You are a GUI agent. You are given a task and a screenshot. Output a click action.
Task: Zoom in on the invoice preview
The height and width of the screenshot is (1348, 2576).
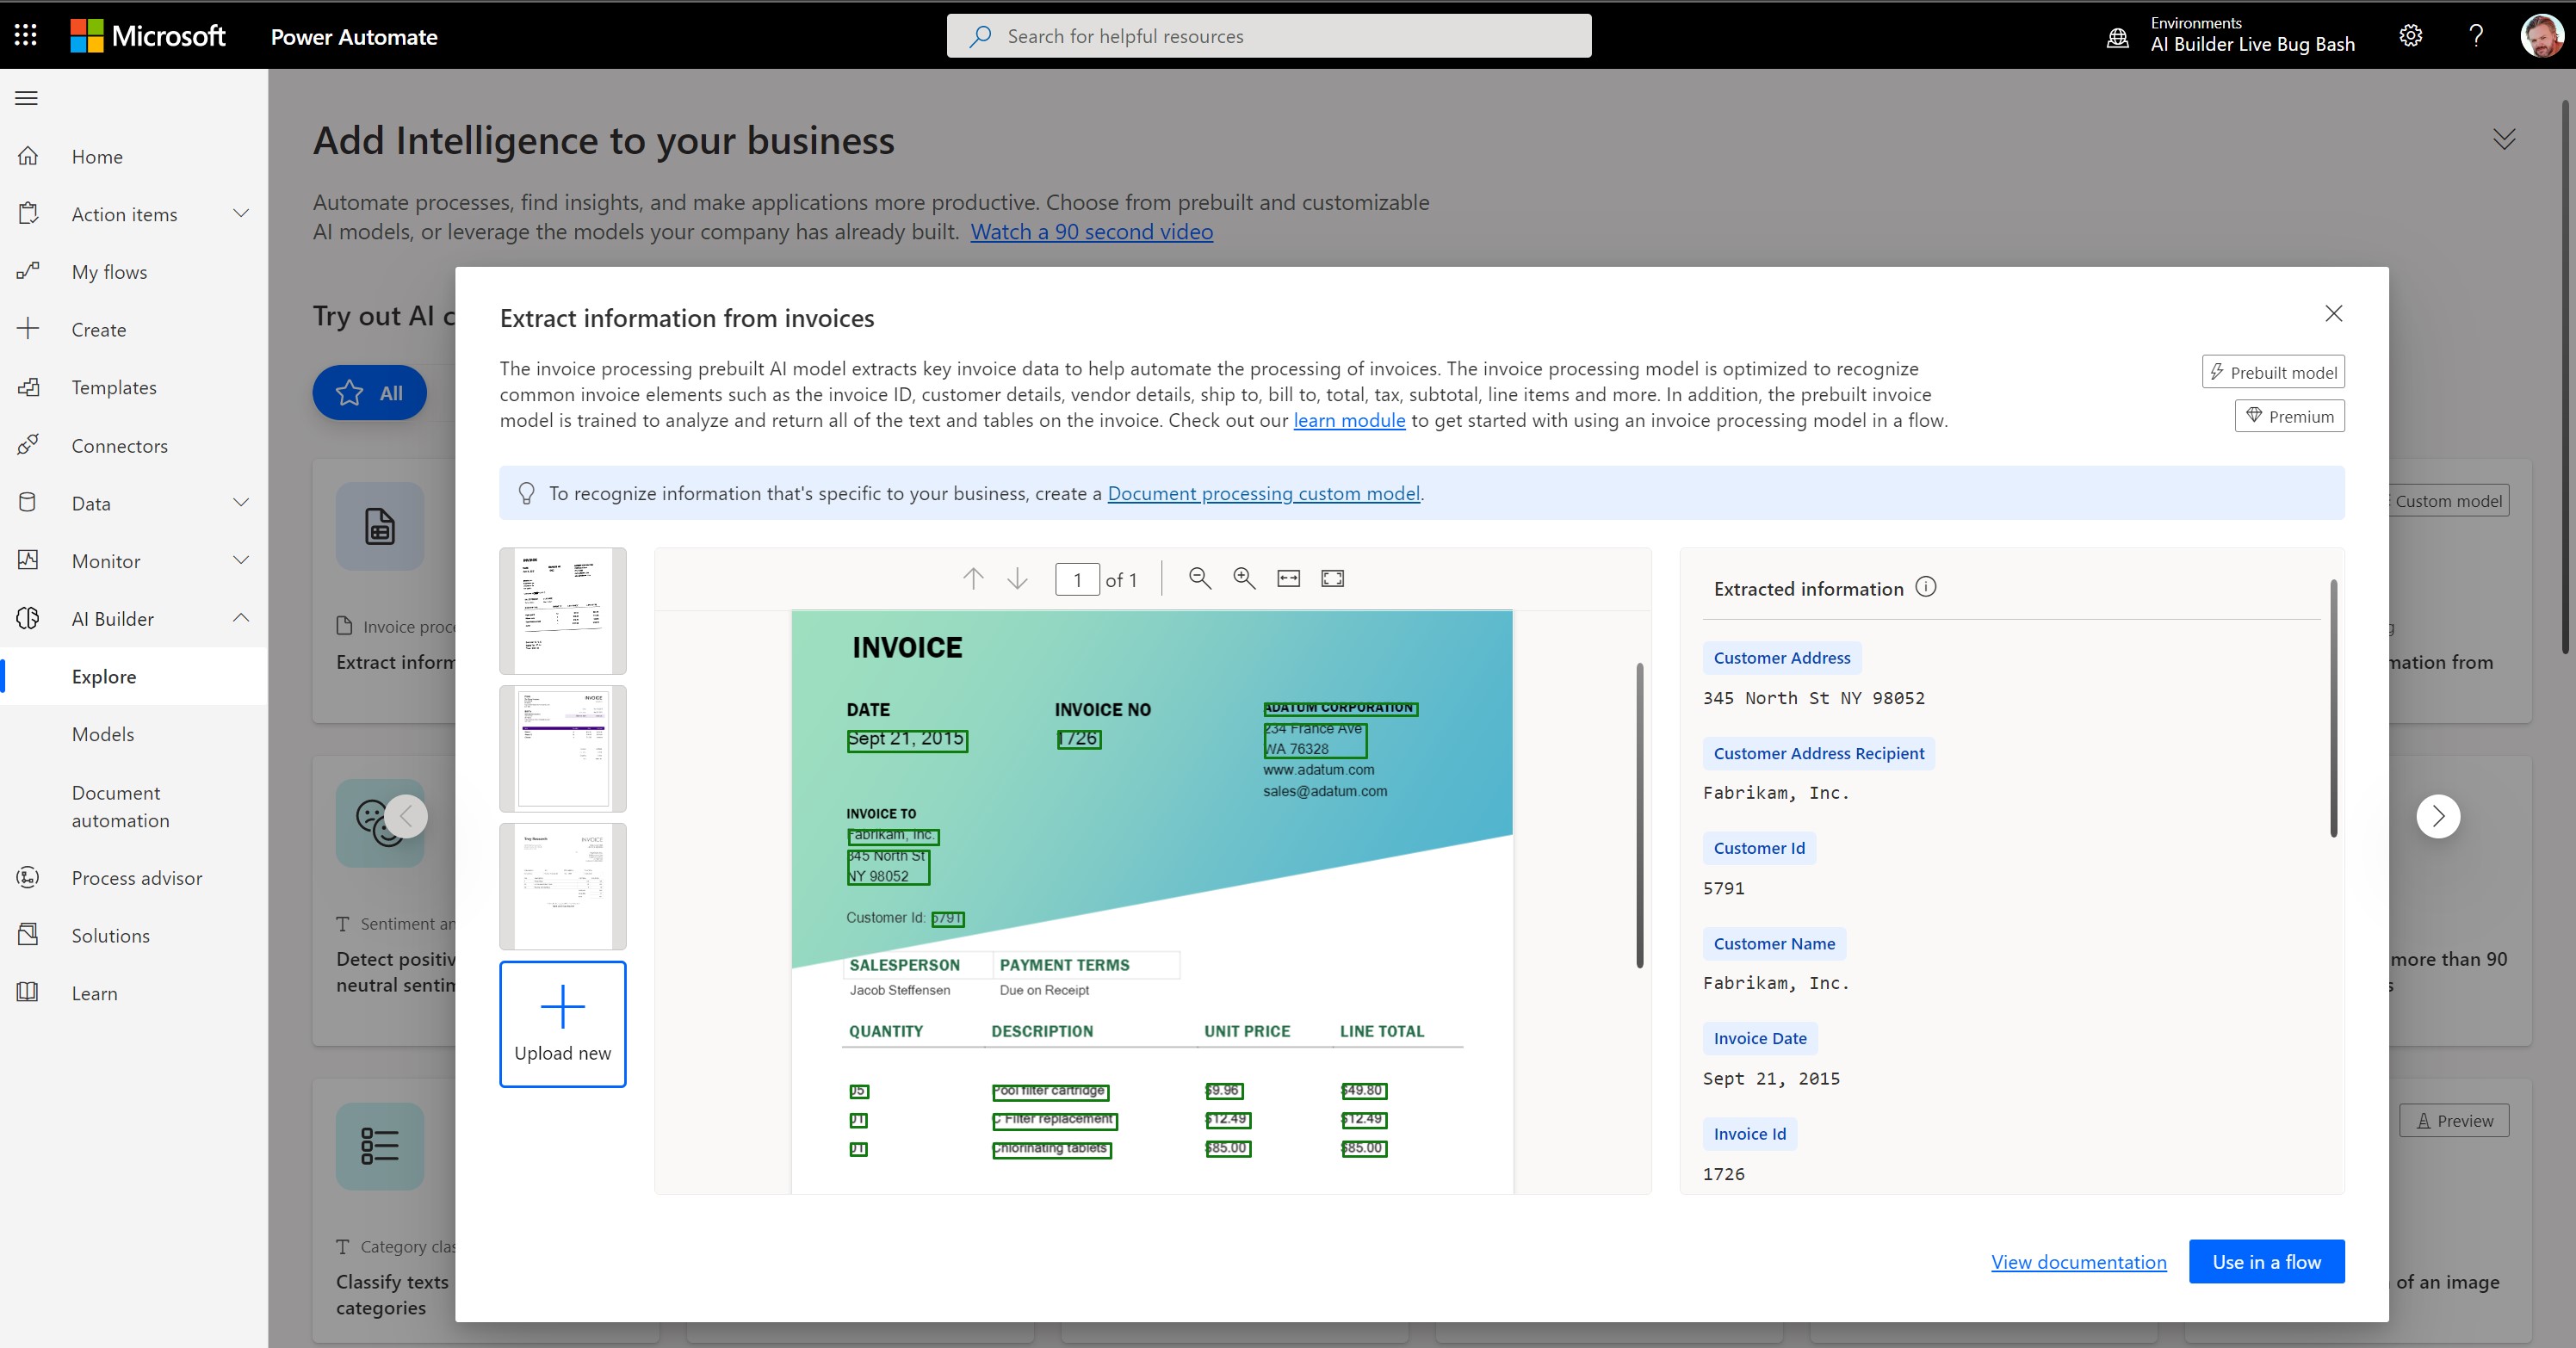(x=1244, y=578)
